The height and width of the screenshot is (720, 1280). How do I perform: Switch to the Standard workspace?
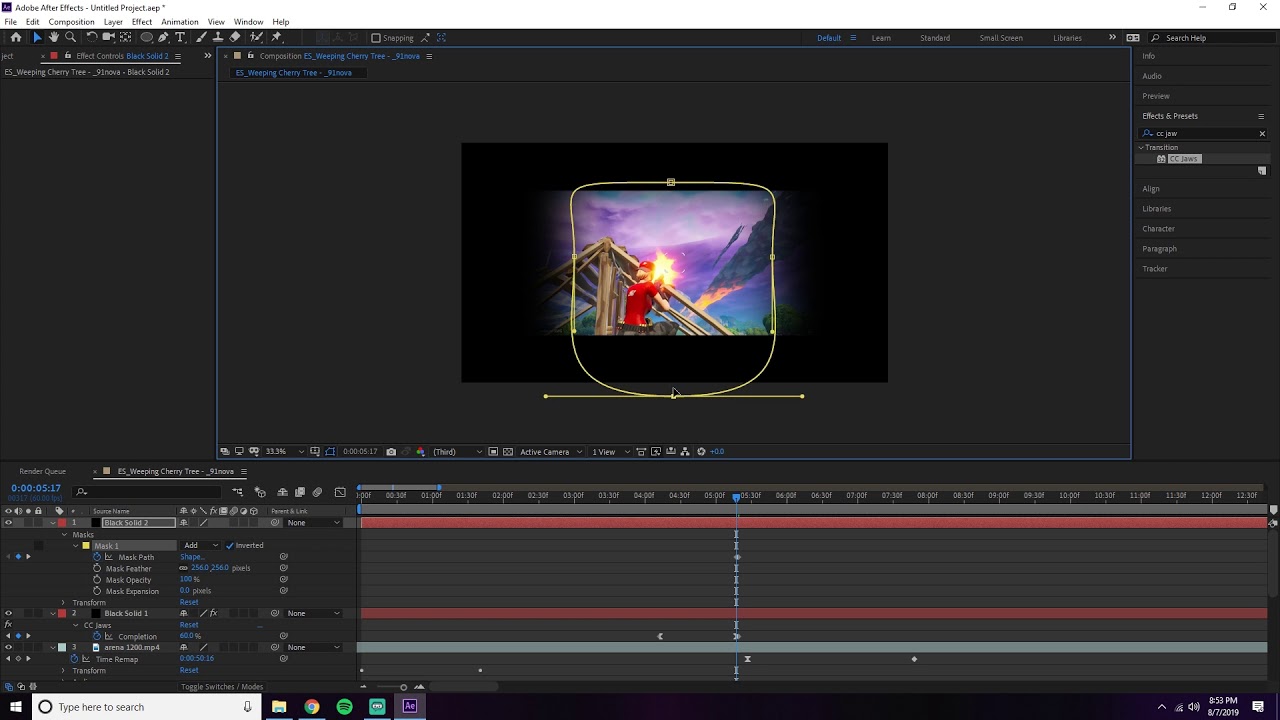tap(935, 38)
